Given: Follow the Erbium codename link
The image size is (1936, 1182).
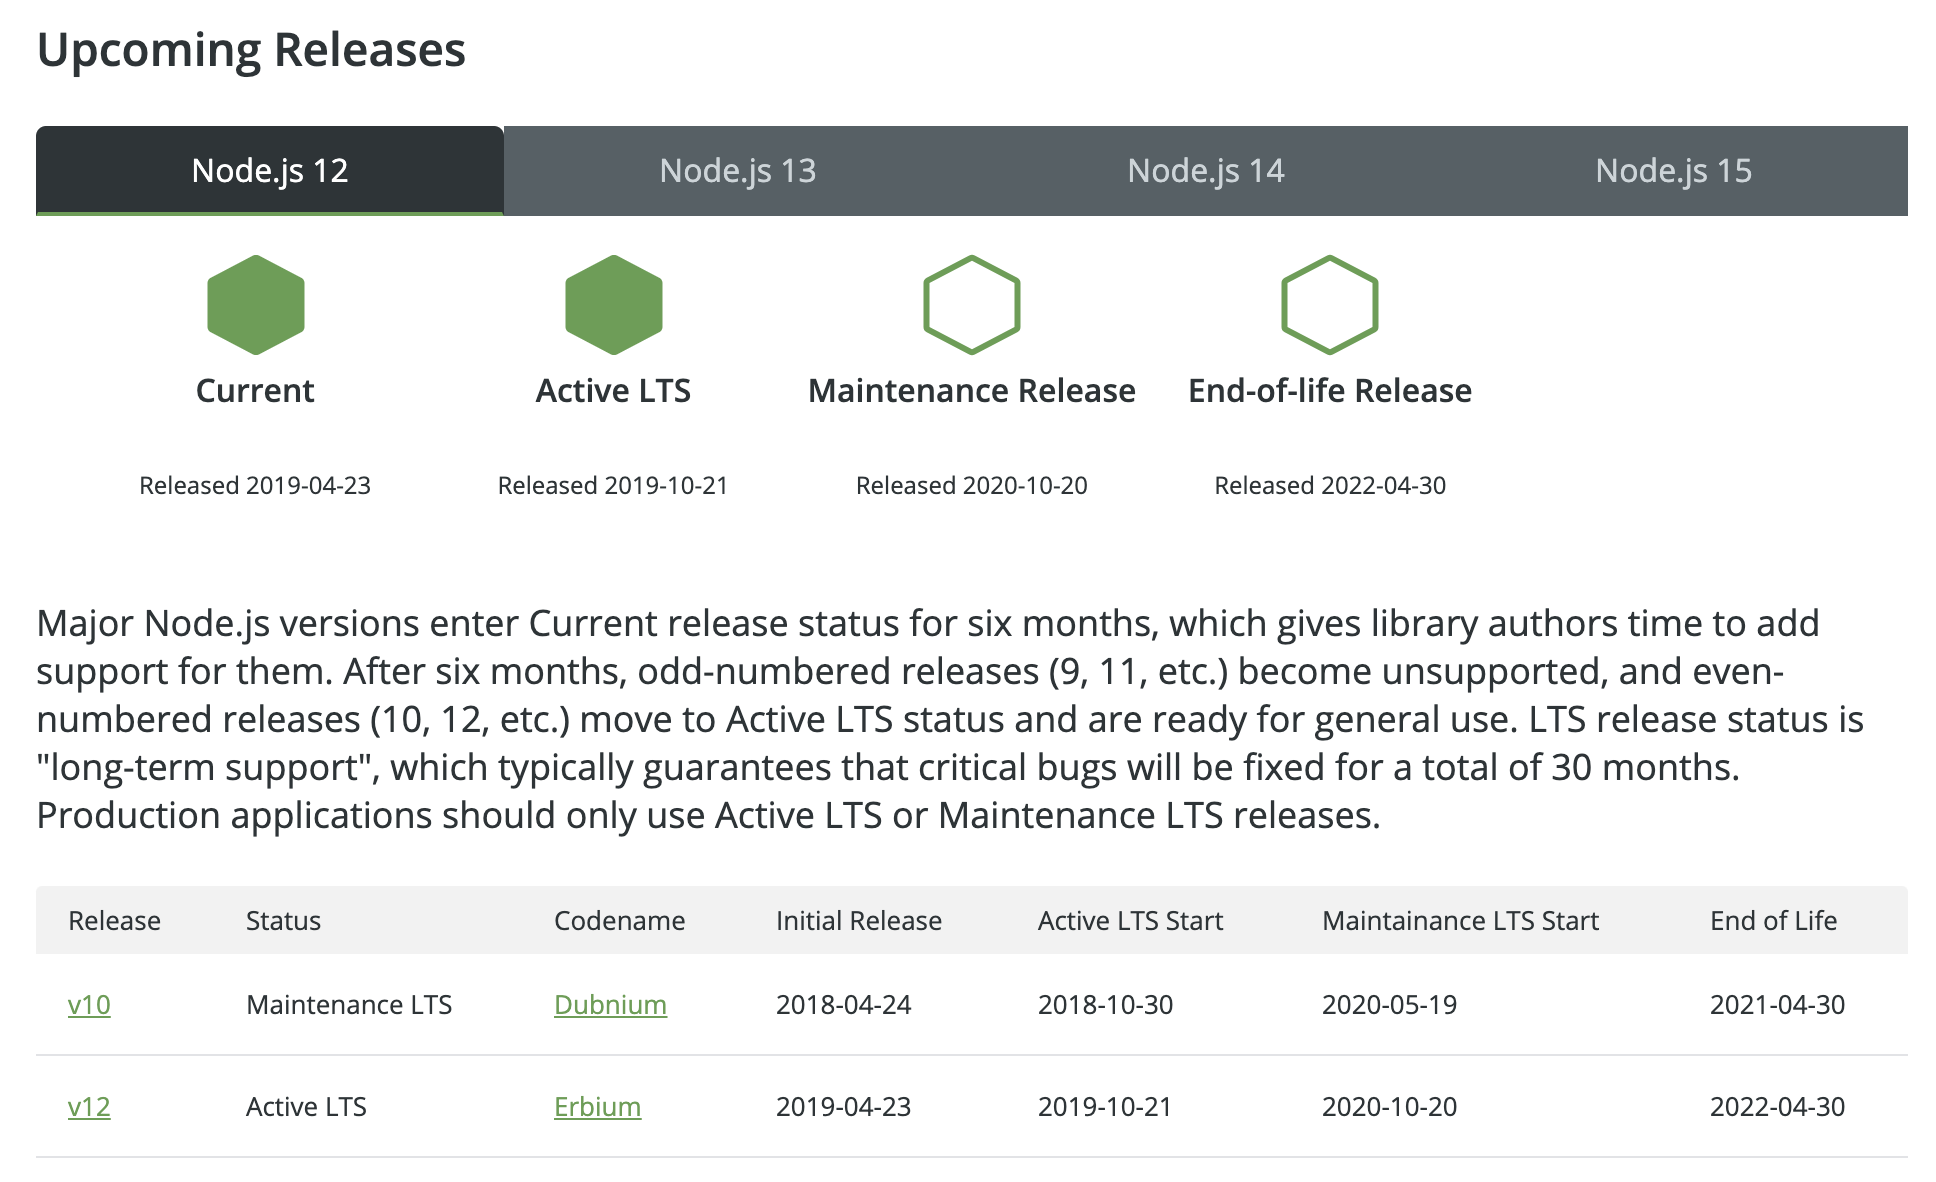Looking at the screenshot, I should coord(597,1106).
